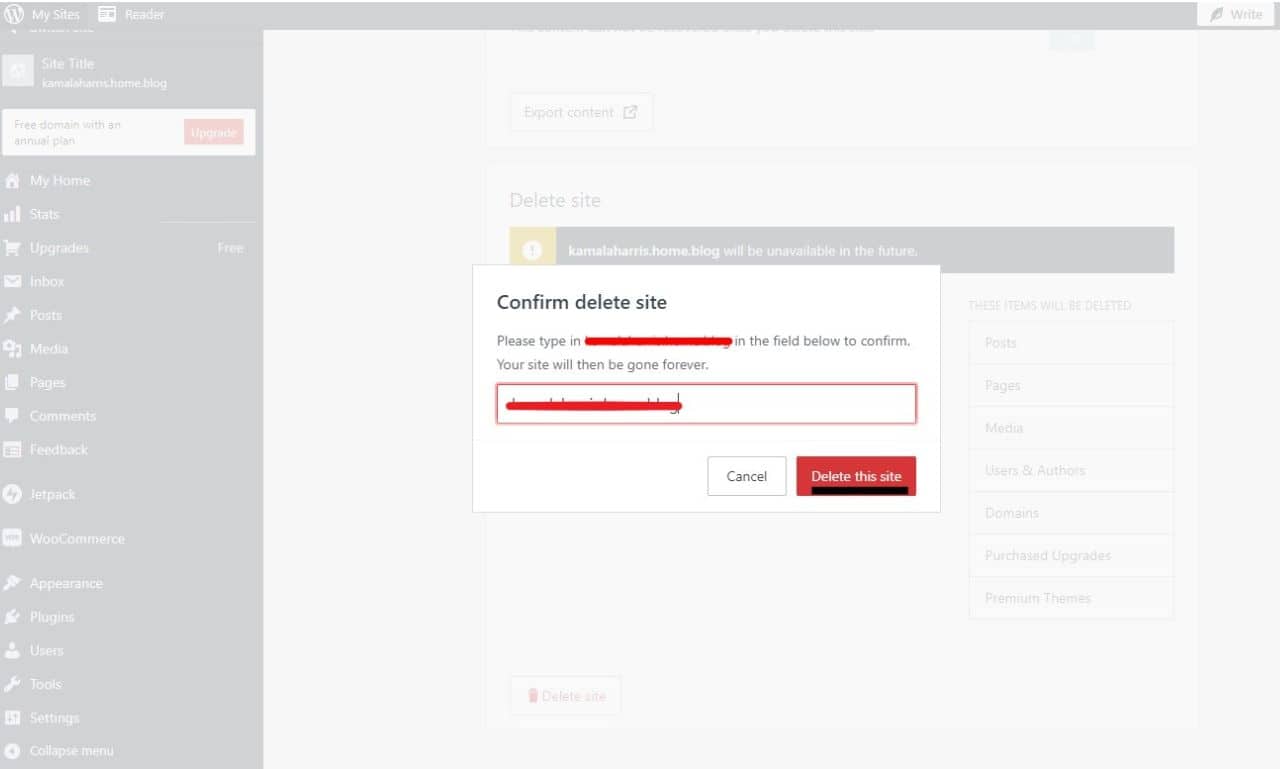Click the red Upgrade button

click(x=213, y=131)
